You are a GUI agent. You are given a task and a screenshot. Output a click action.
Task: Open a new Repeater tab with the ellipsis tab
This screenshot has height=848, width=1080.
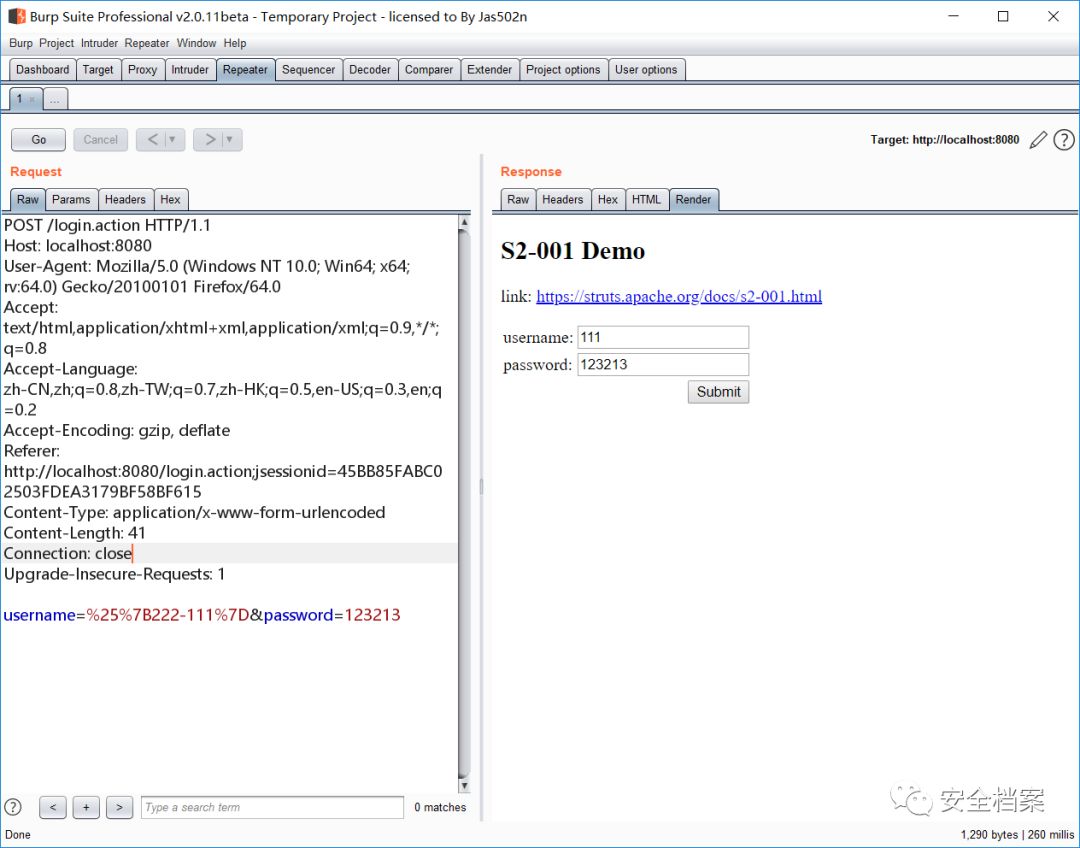pos(54,99)
